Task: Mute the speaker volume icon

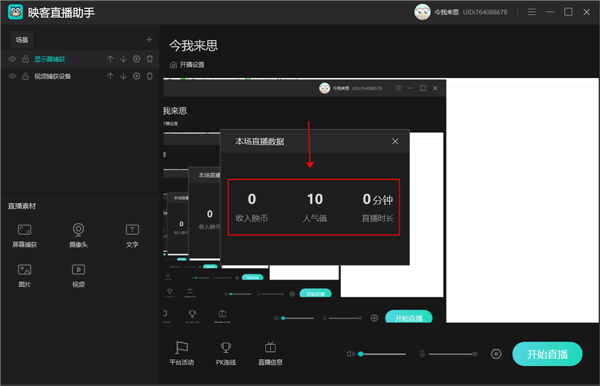Action: (x=350, y=354)
